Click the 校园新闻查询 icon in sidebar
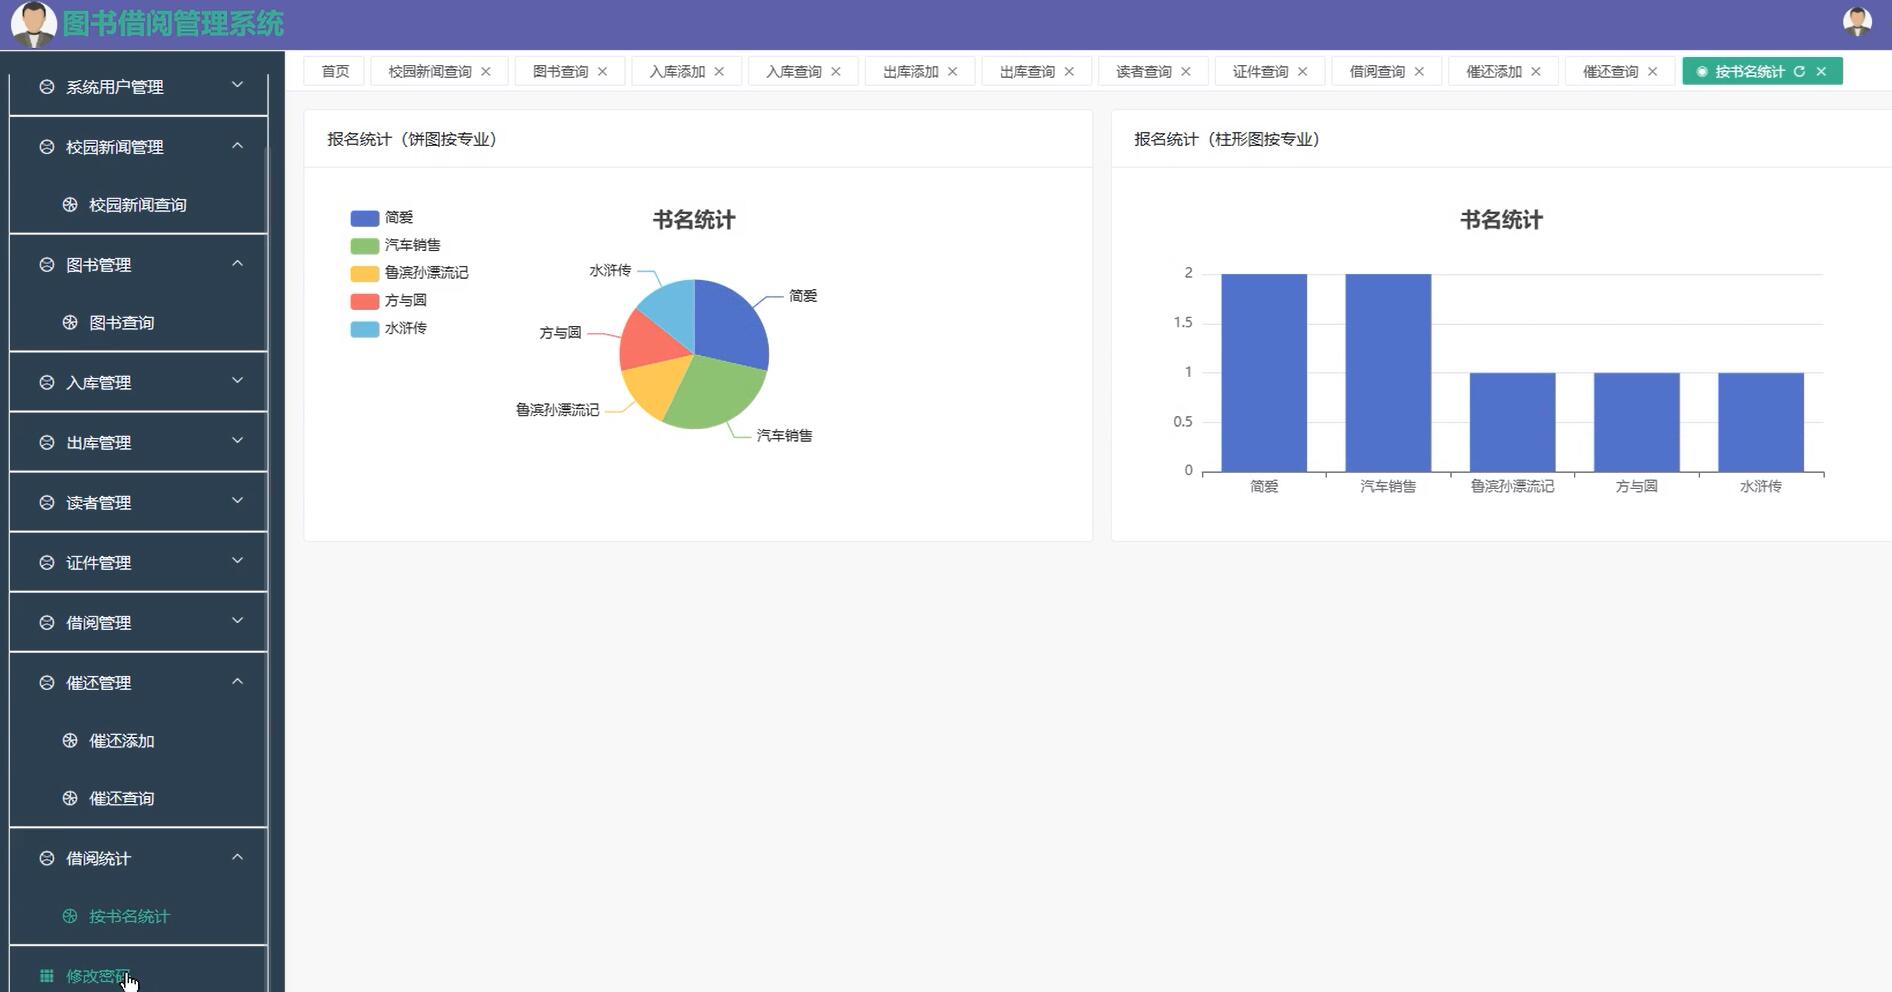Viewport: 1892px width, 992px height. click(x=70, y=204)
